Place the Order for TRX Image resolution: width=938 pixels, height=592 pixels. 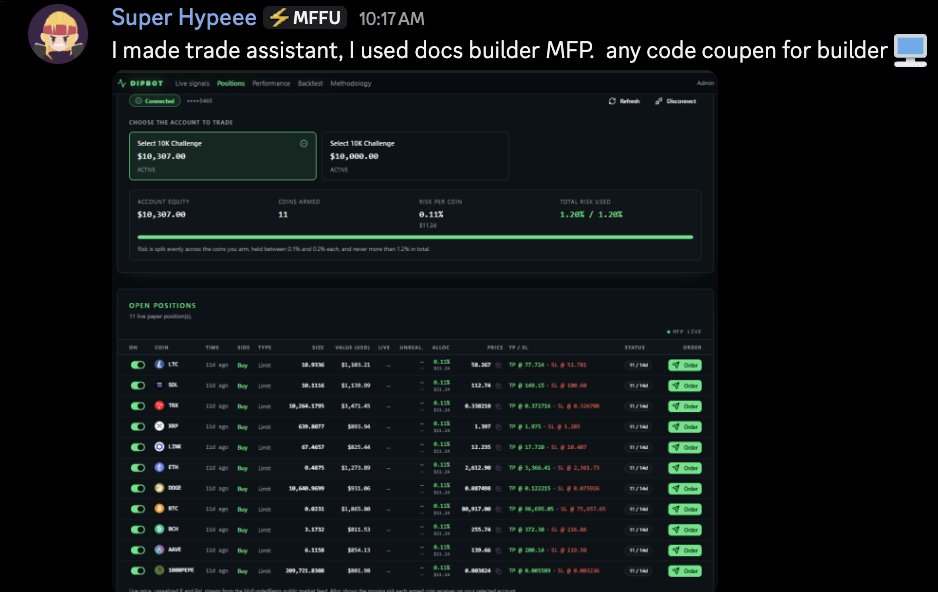[x=685, y=407]
